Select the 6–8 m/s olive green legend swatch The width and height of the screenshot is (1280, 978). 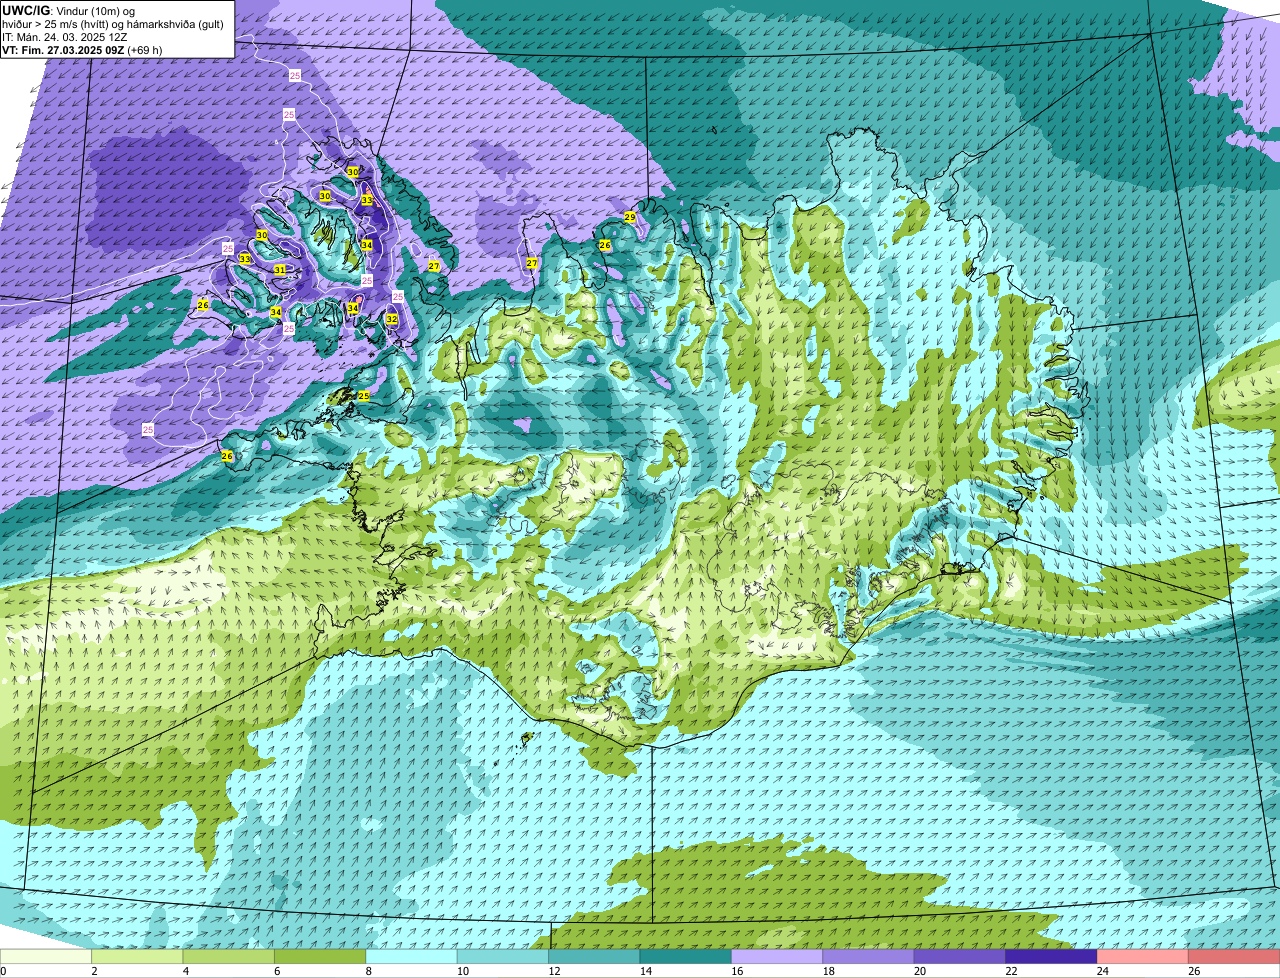pos(320,956)
